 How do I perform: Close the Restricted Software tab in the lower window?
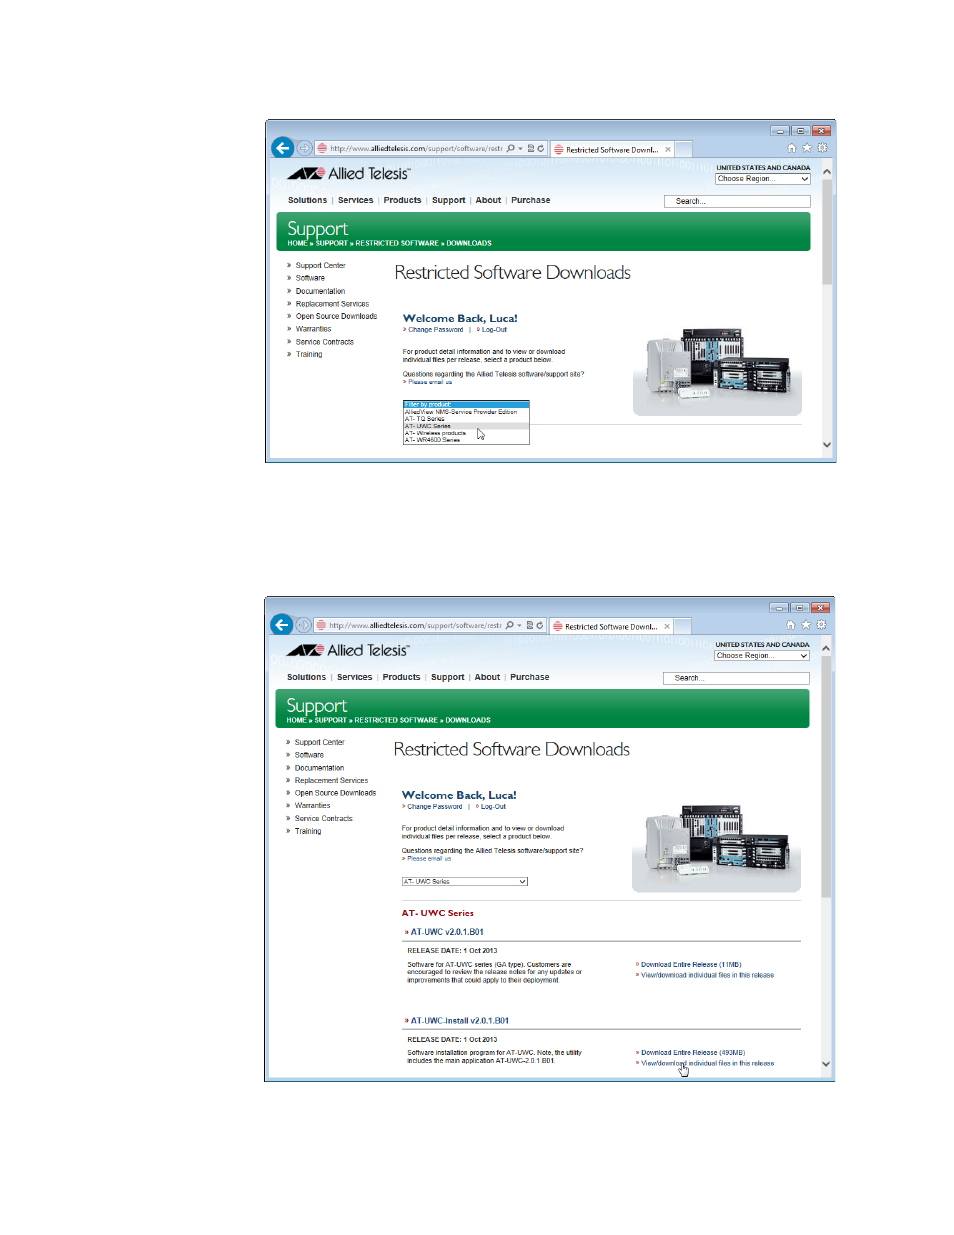(x=667, y=626)
